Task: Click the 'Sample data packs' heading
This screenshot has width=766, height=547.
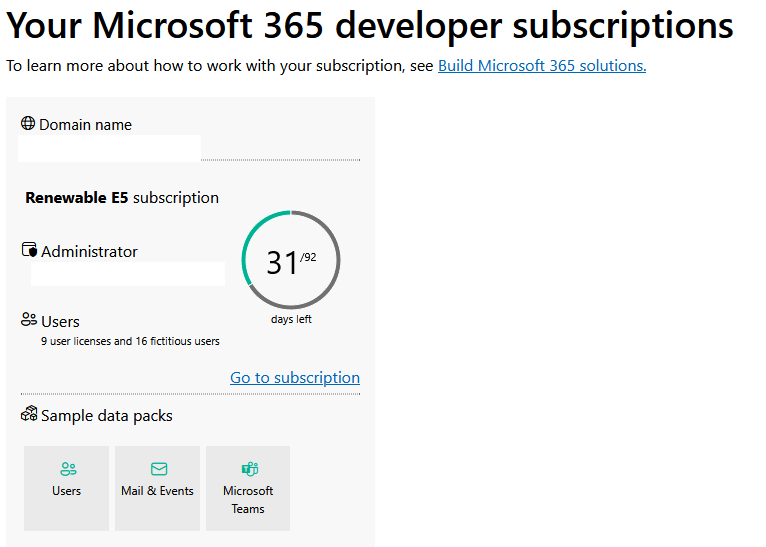Action: [106, 416]
